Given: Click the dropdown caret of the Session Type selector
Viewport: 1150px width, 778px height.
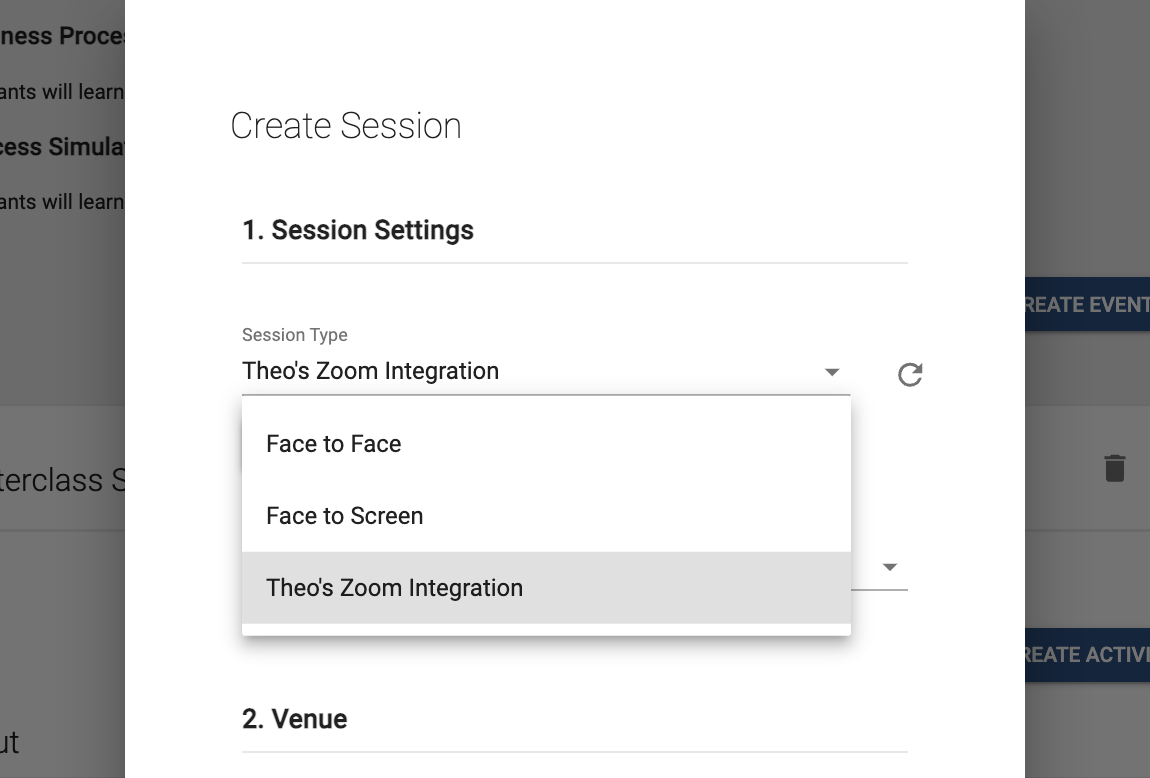Looking at the screenshot, I should point(832,371).
